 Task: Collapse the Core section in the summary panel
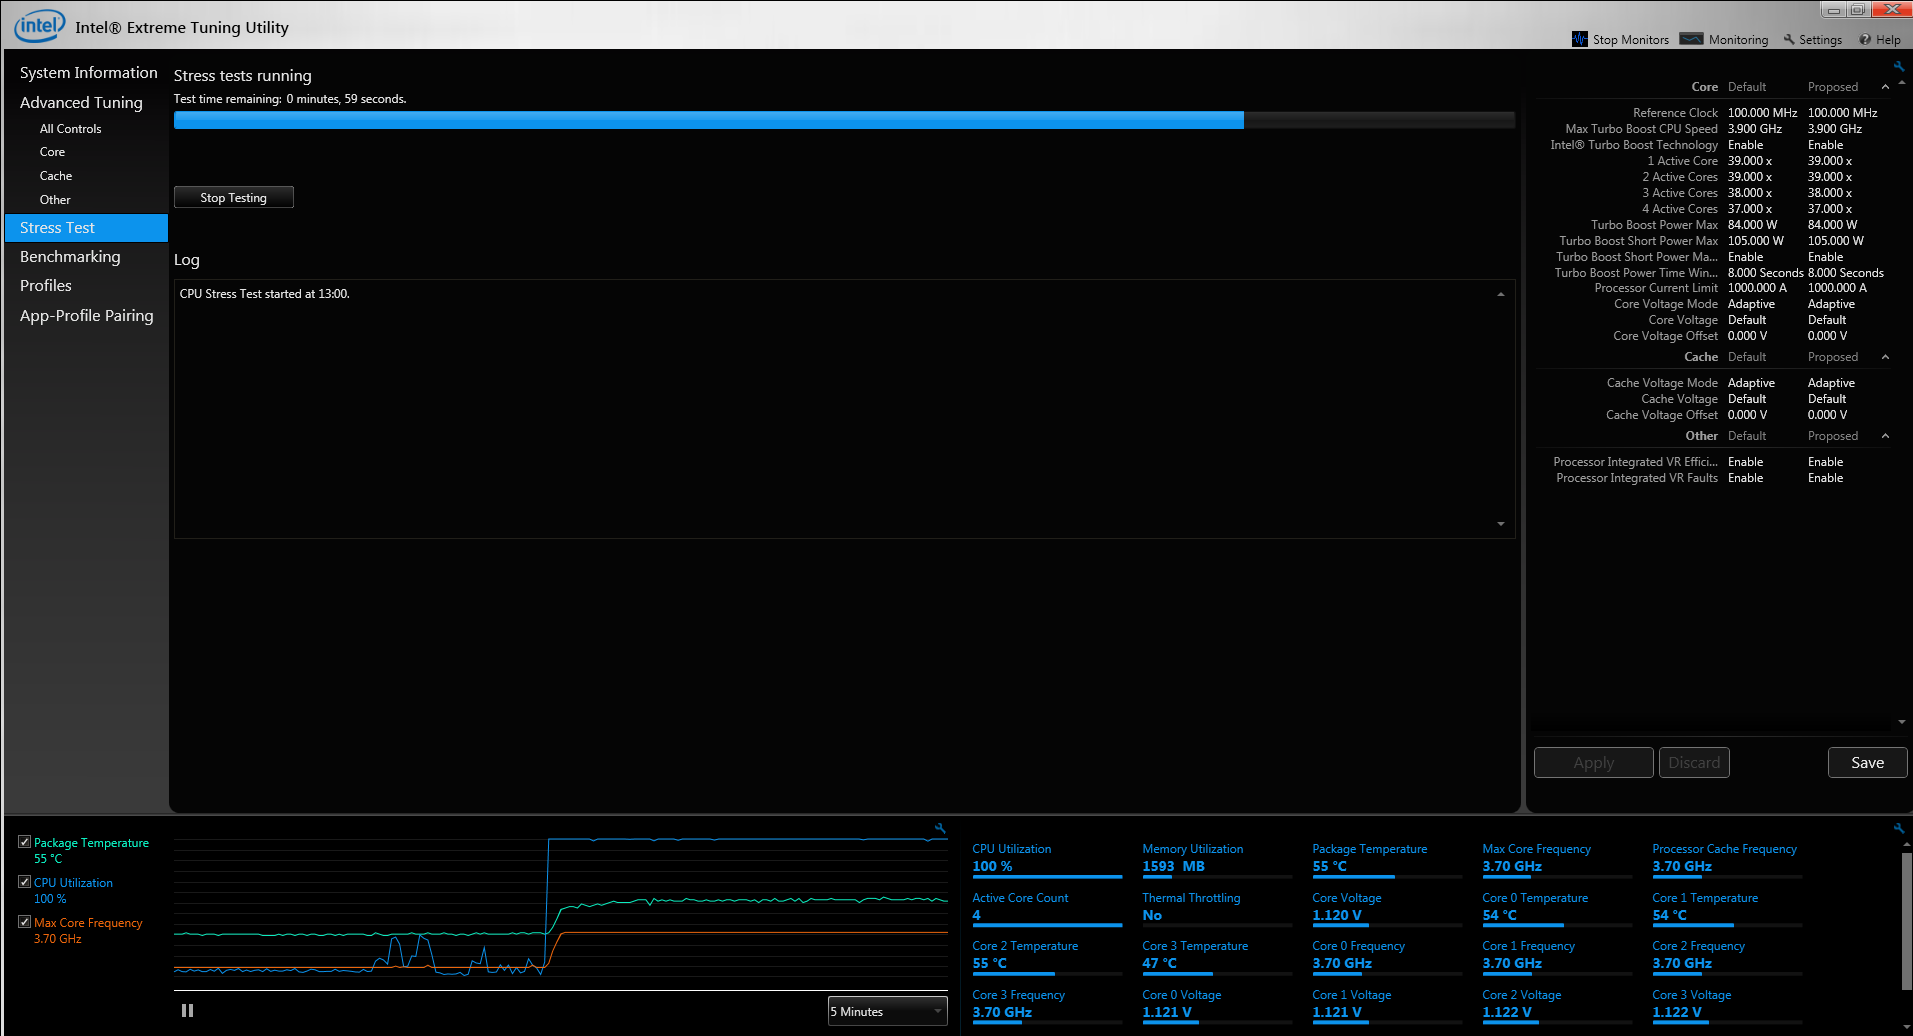tap(1885, 87)
